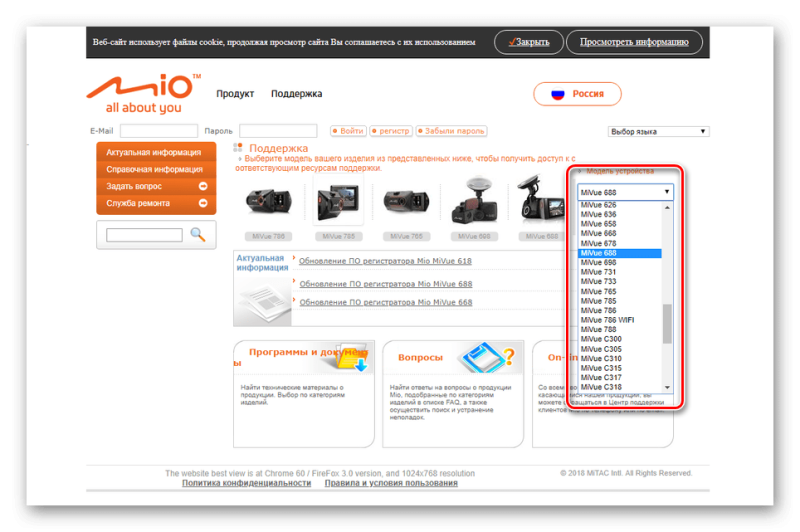800x532 pixels.
Task: Click down arrow of model list scrollbar
Action: 667,388
